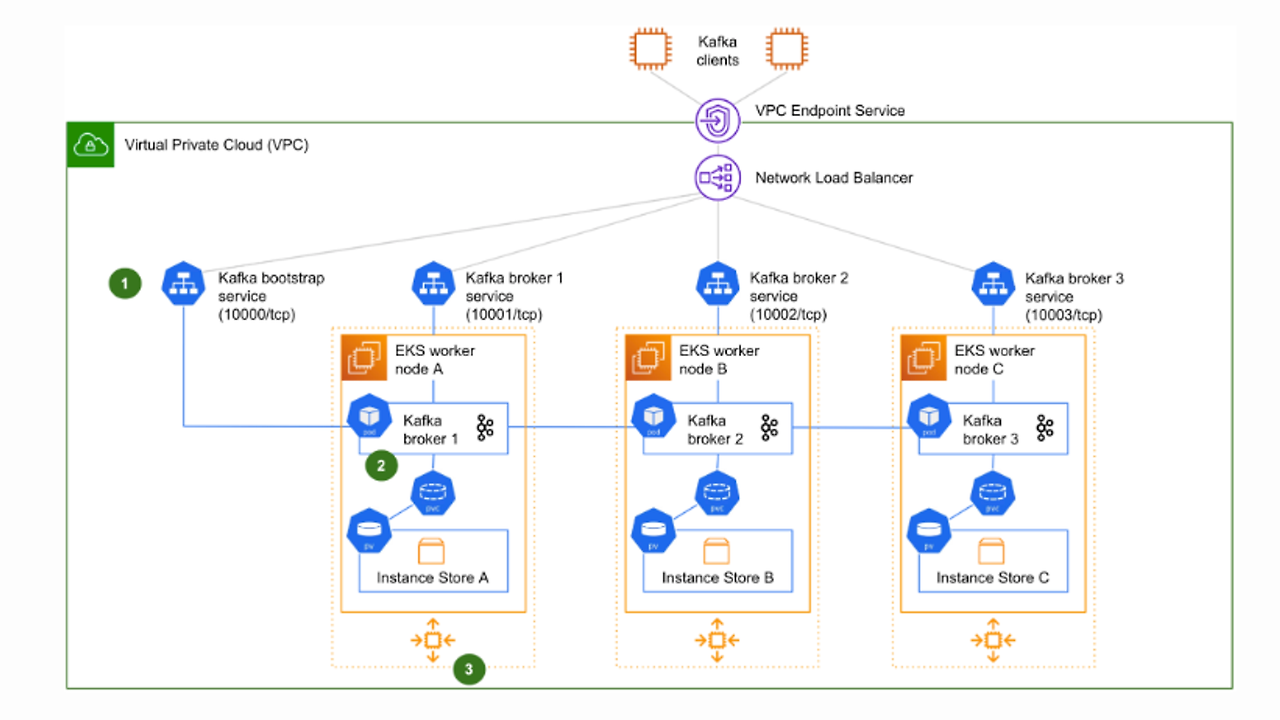Click the Kafka logo beside Kafka broker 2

pos(769,428)
